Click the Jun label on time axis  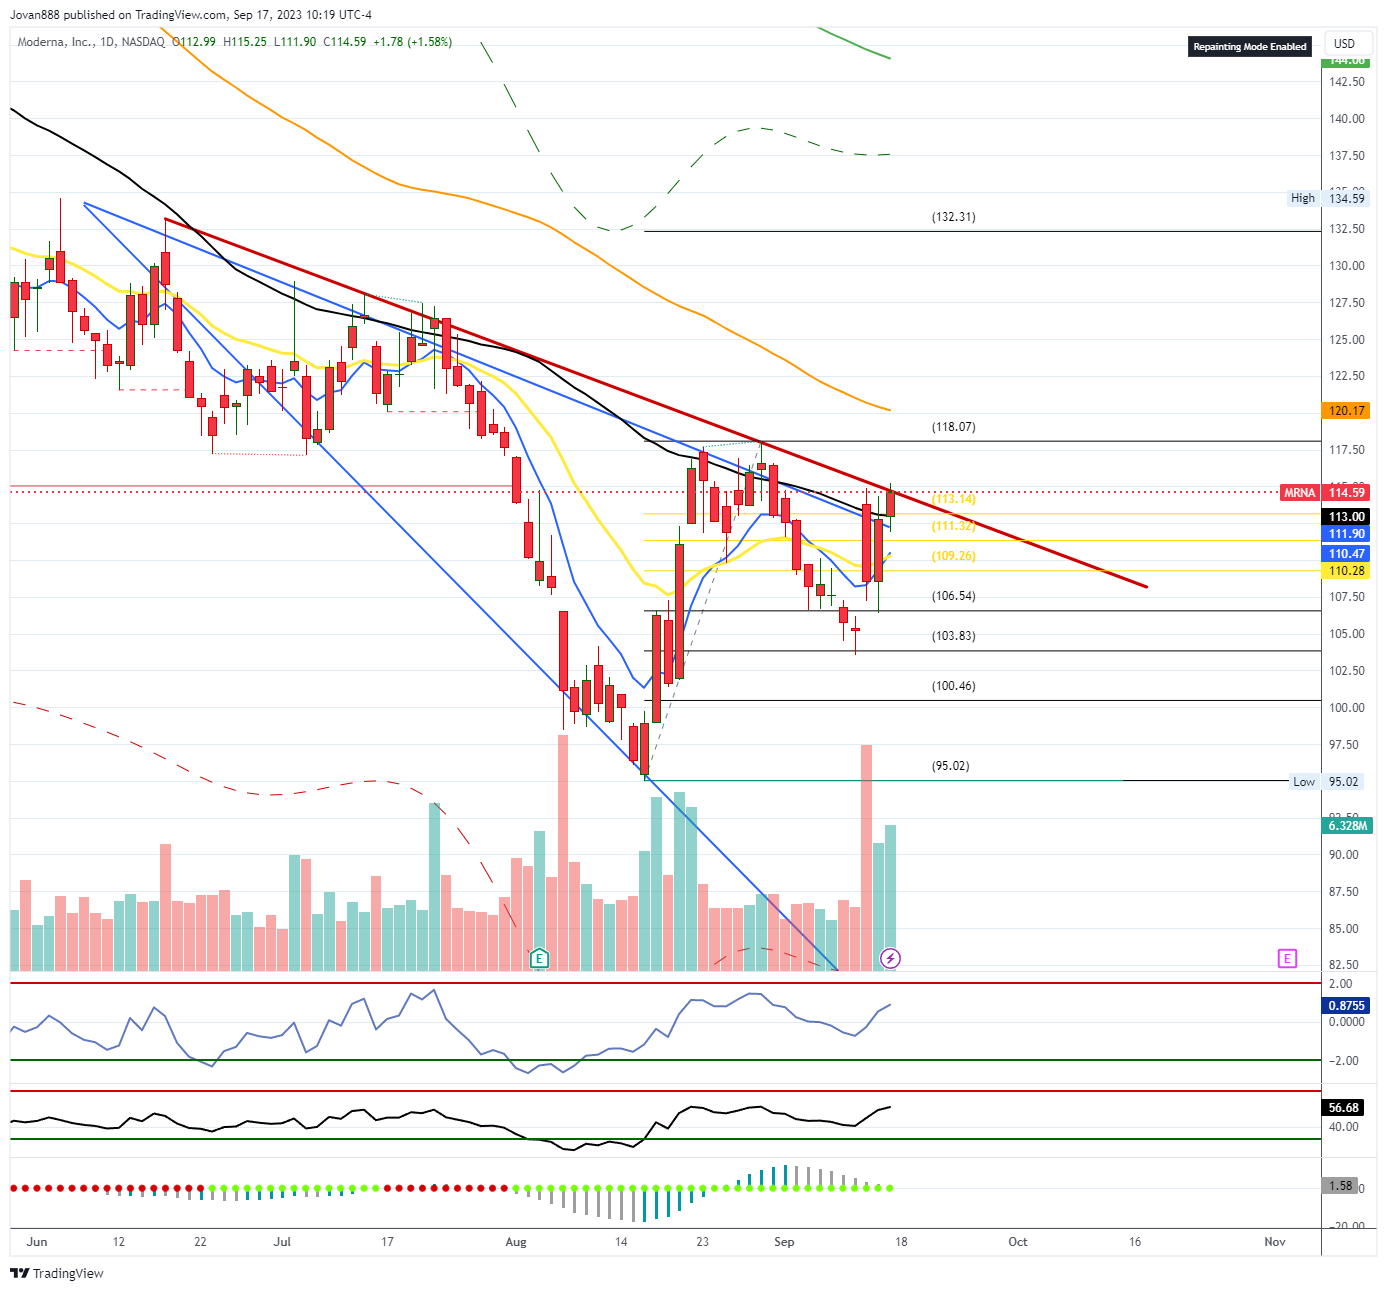[37, 1241]
